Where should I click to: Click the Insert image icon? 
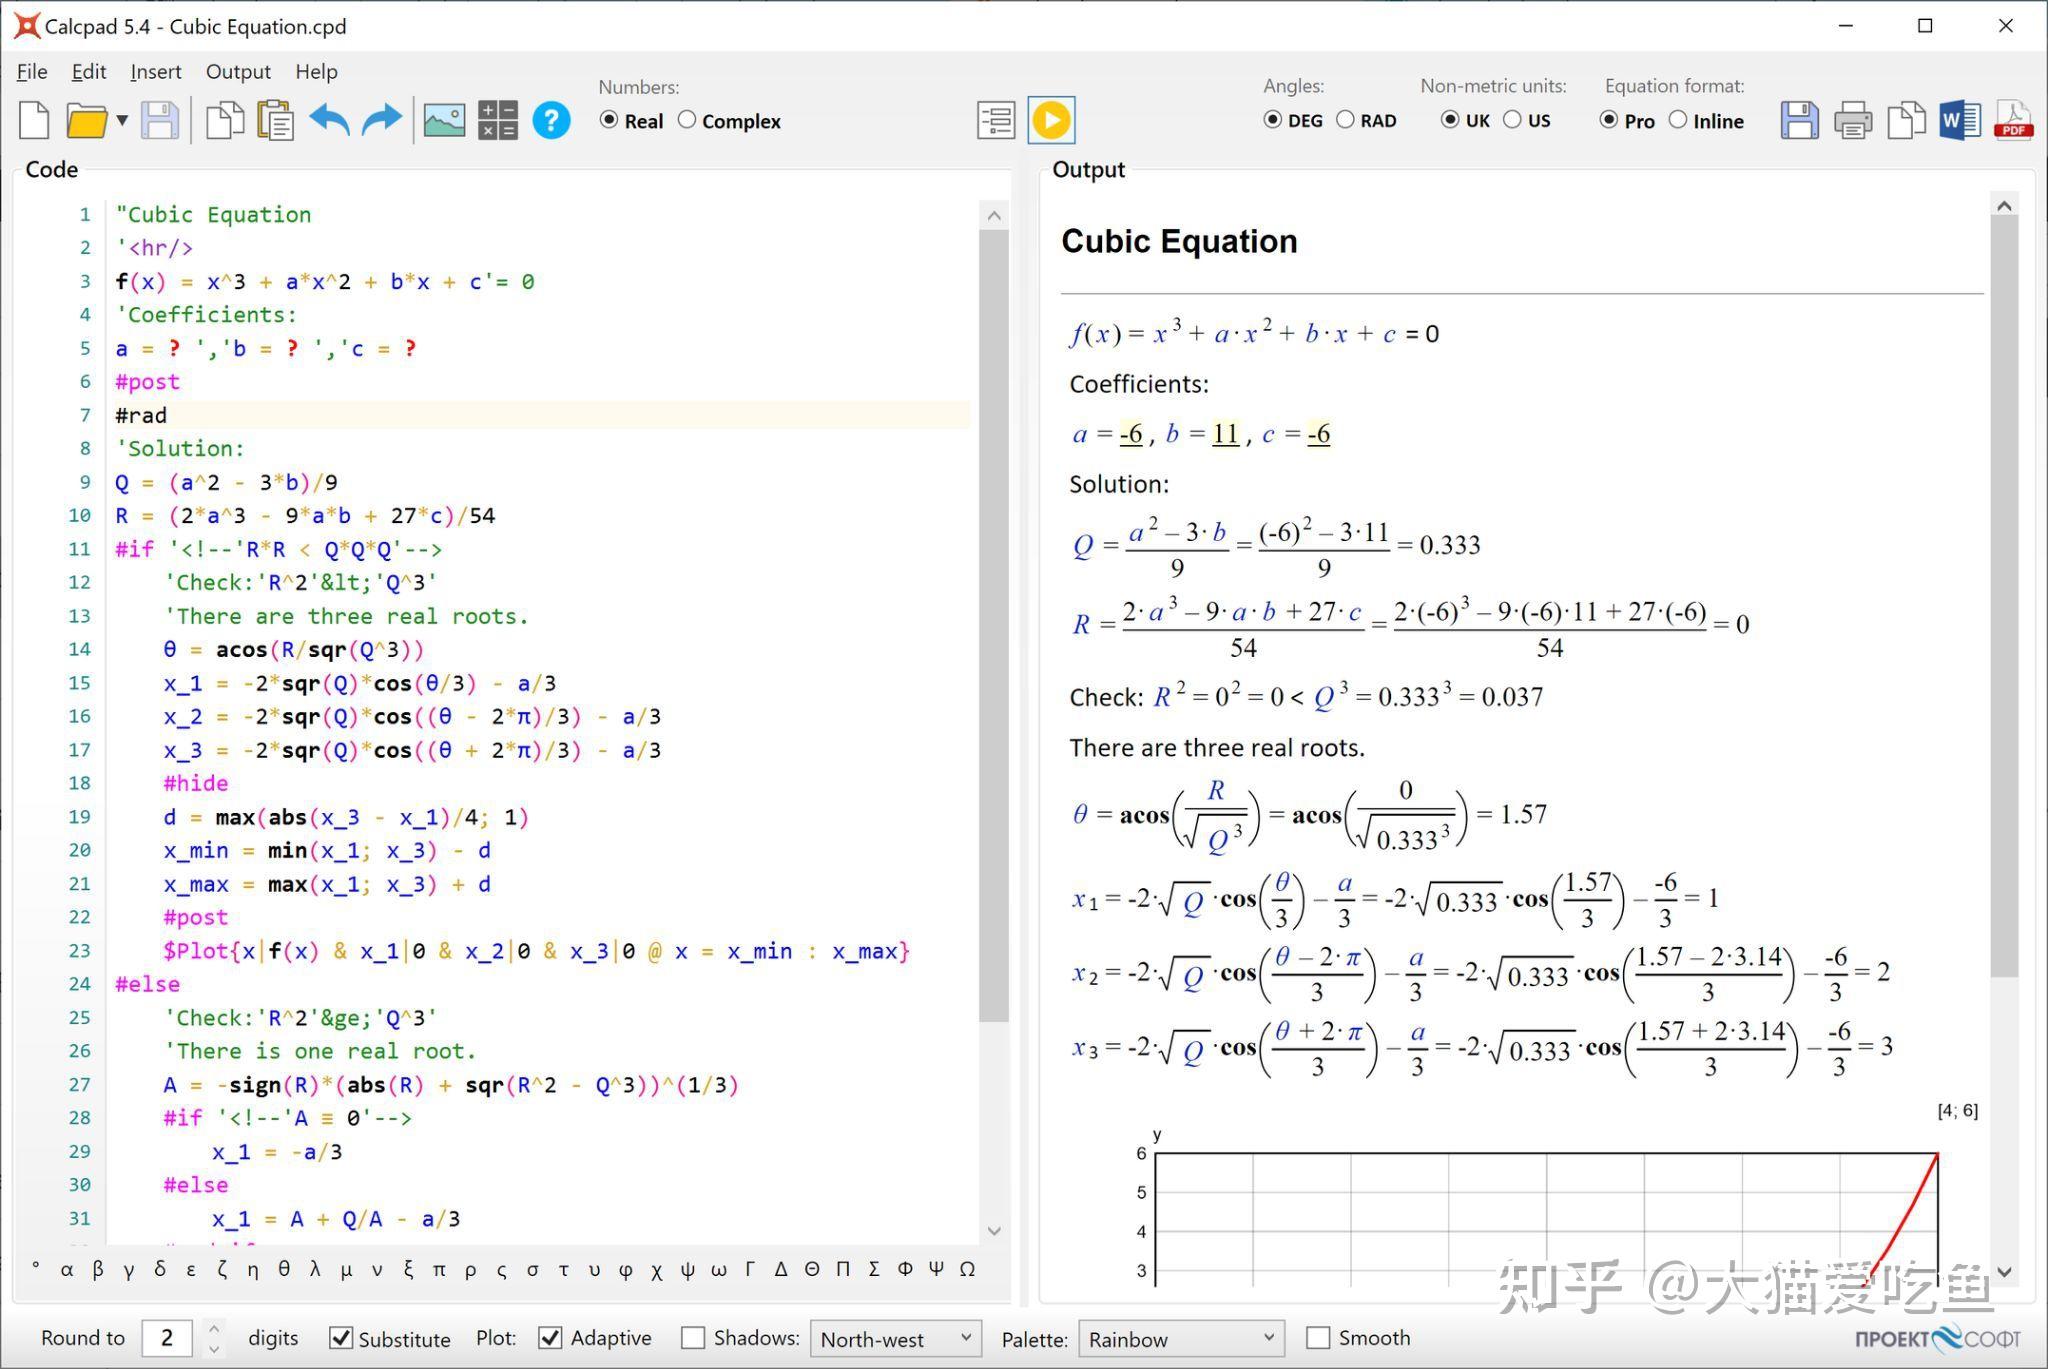(444, 121)
